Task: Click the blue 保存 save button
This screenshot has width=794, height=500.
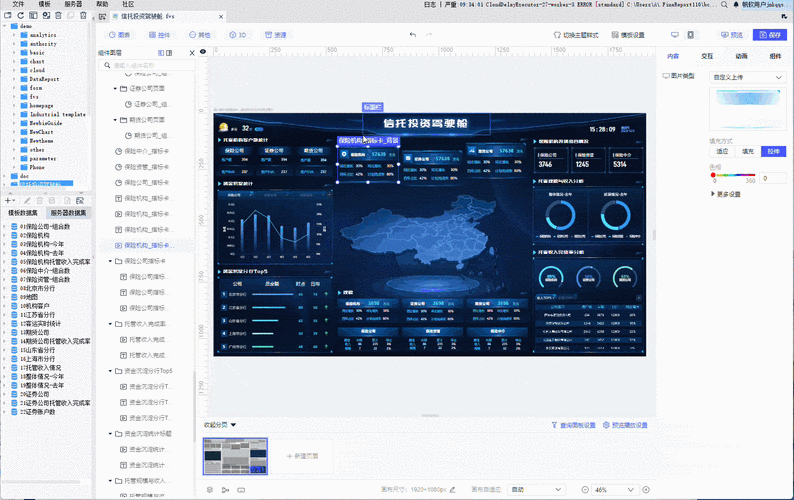Action: coord(770,35)
